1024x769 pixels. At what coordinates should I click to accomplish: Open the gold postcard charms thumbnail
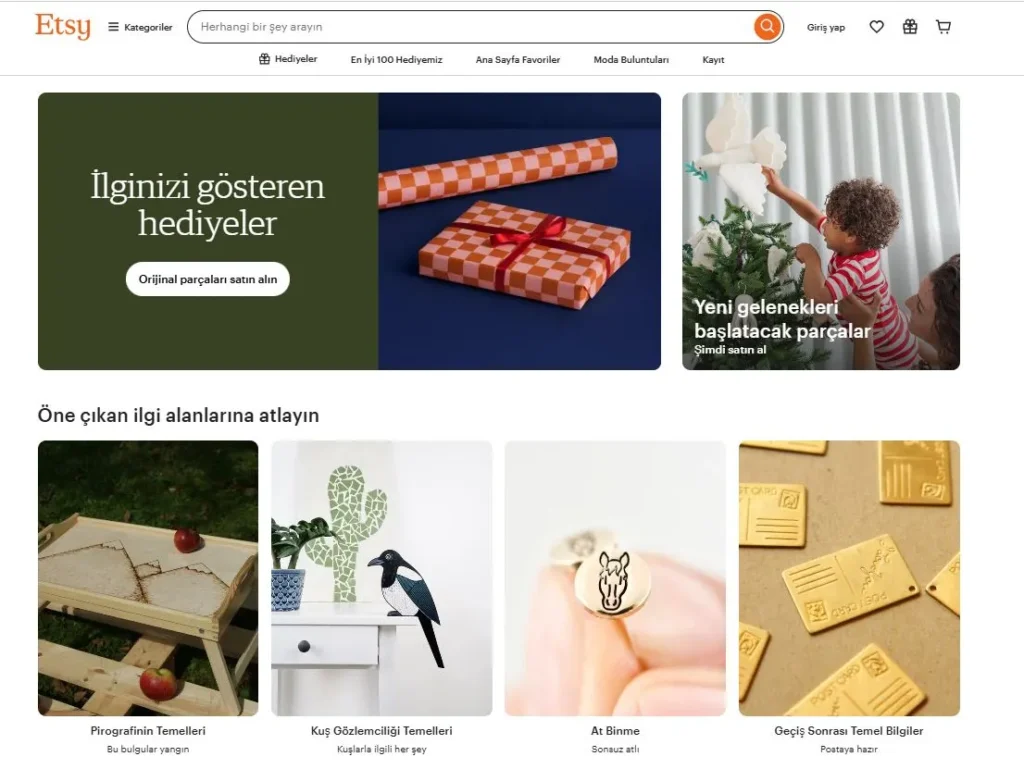[x=849, y=578]
